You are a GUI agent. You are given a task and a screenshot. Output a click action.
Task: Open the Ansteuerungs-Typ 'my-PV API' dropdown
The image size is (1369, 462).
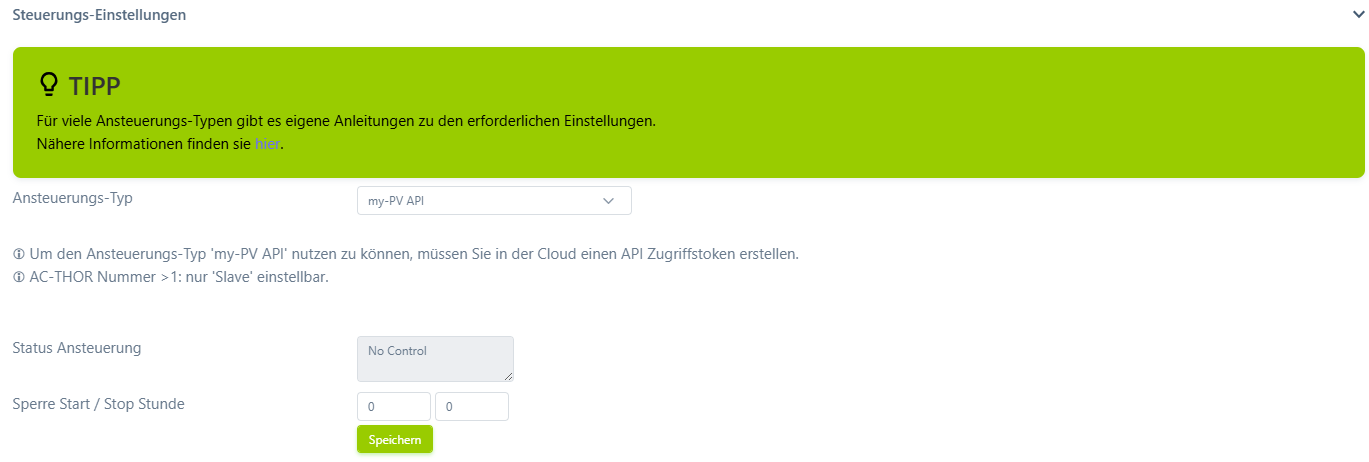tap(493, 200)
